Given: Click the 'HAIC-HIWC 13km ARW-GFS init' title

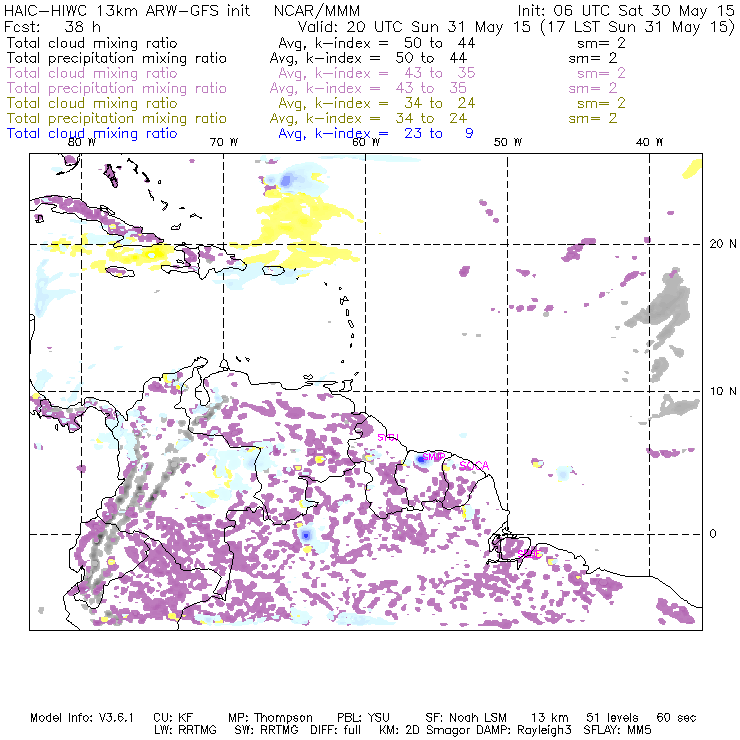Looking at the screenshot, I should tap(127, 11).
